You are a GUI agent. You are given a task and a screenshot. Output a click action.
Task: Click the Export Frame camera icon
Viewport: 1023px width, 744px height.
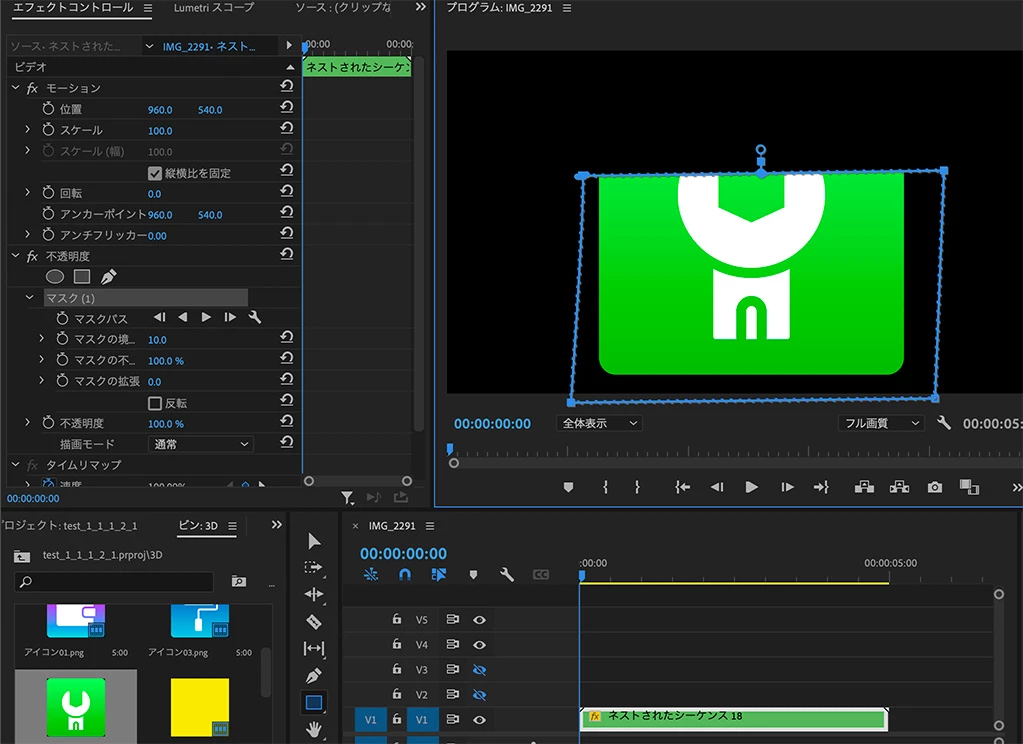pyautogui.click(x=934, y=487)
